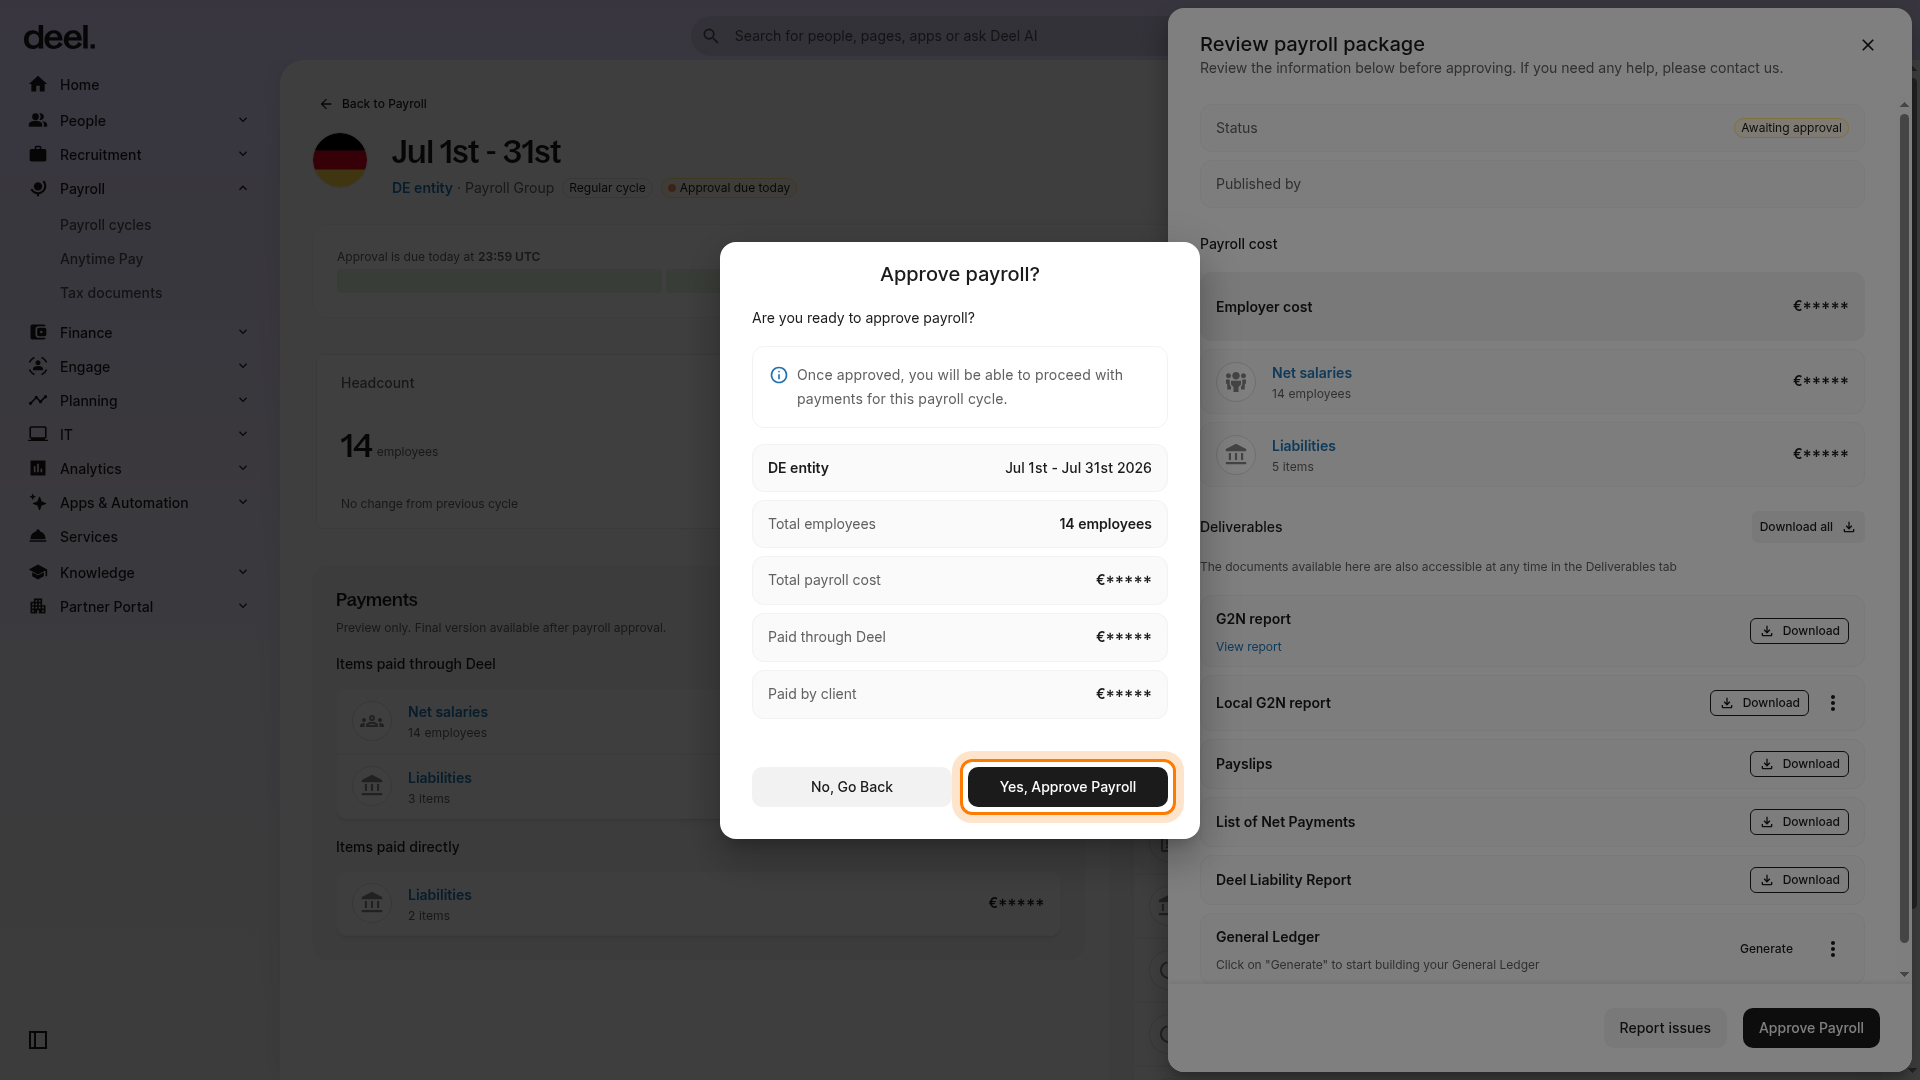This screenshot has height=1080, width=1920.
Task: Open Home via its house icon
Action: coord(38,85)
